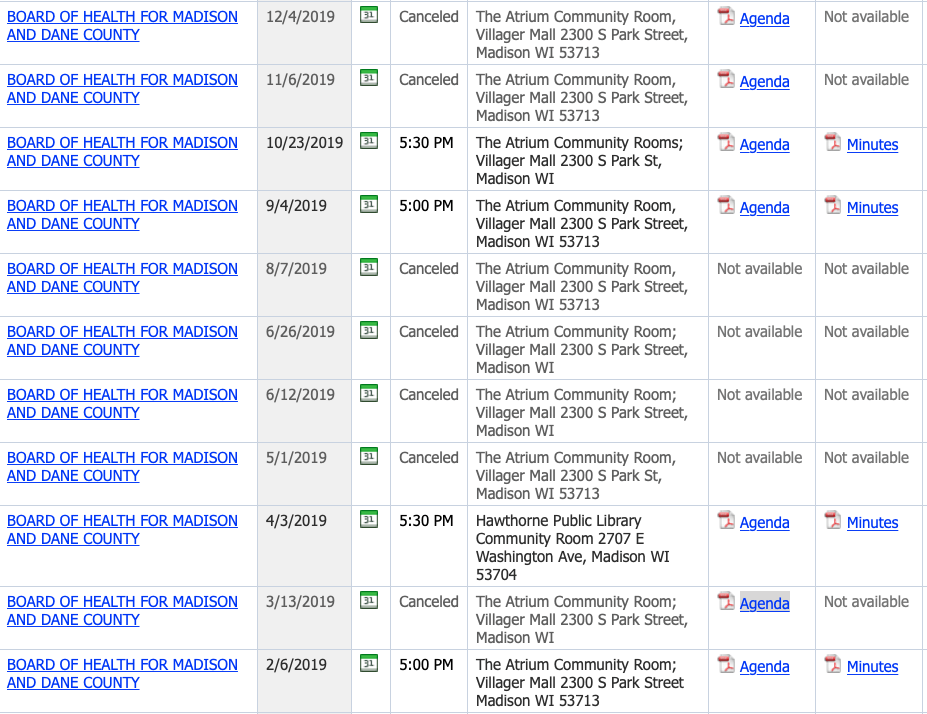
Task: Click the 5:00 PM time for 2/6/2019
Action: click(426, 665)
